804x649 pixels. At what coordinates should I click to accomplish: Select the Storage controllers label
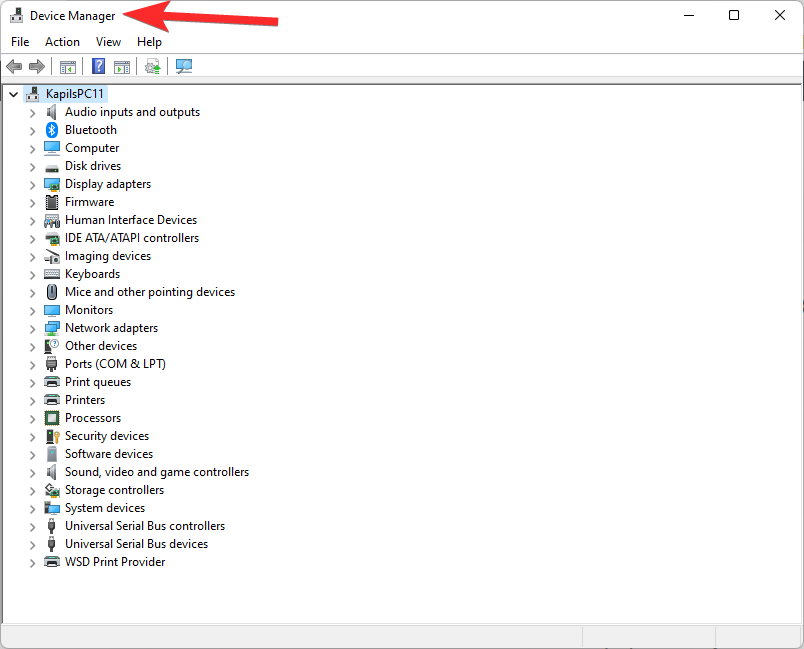click(114, 490)
